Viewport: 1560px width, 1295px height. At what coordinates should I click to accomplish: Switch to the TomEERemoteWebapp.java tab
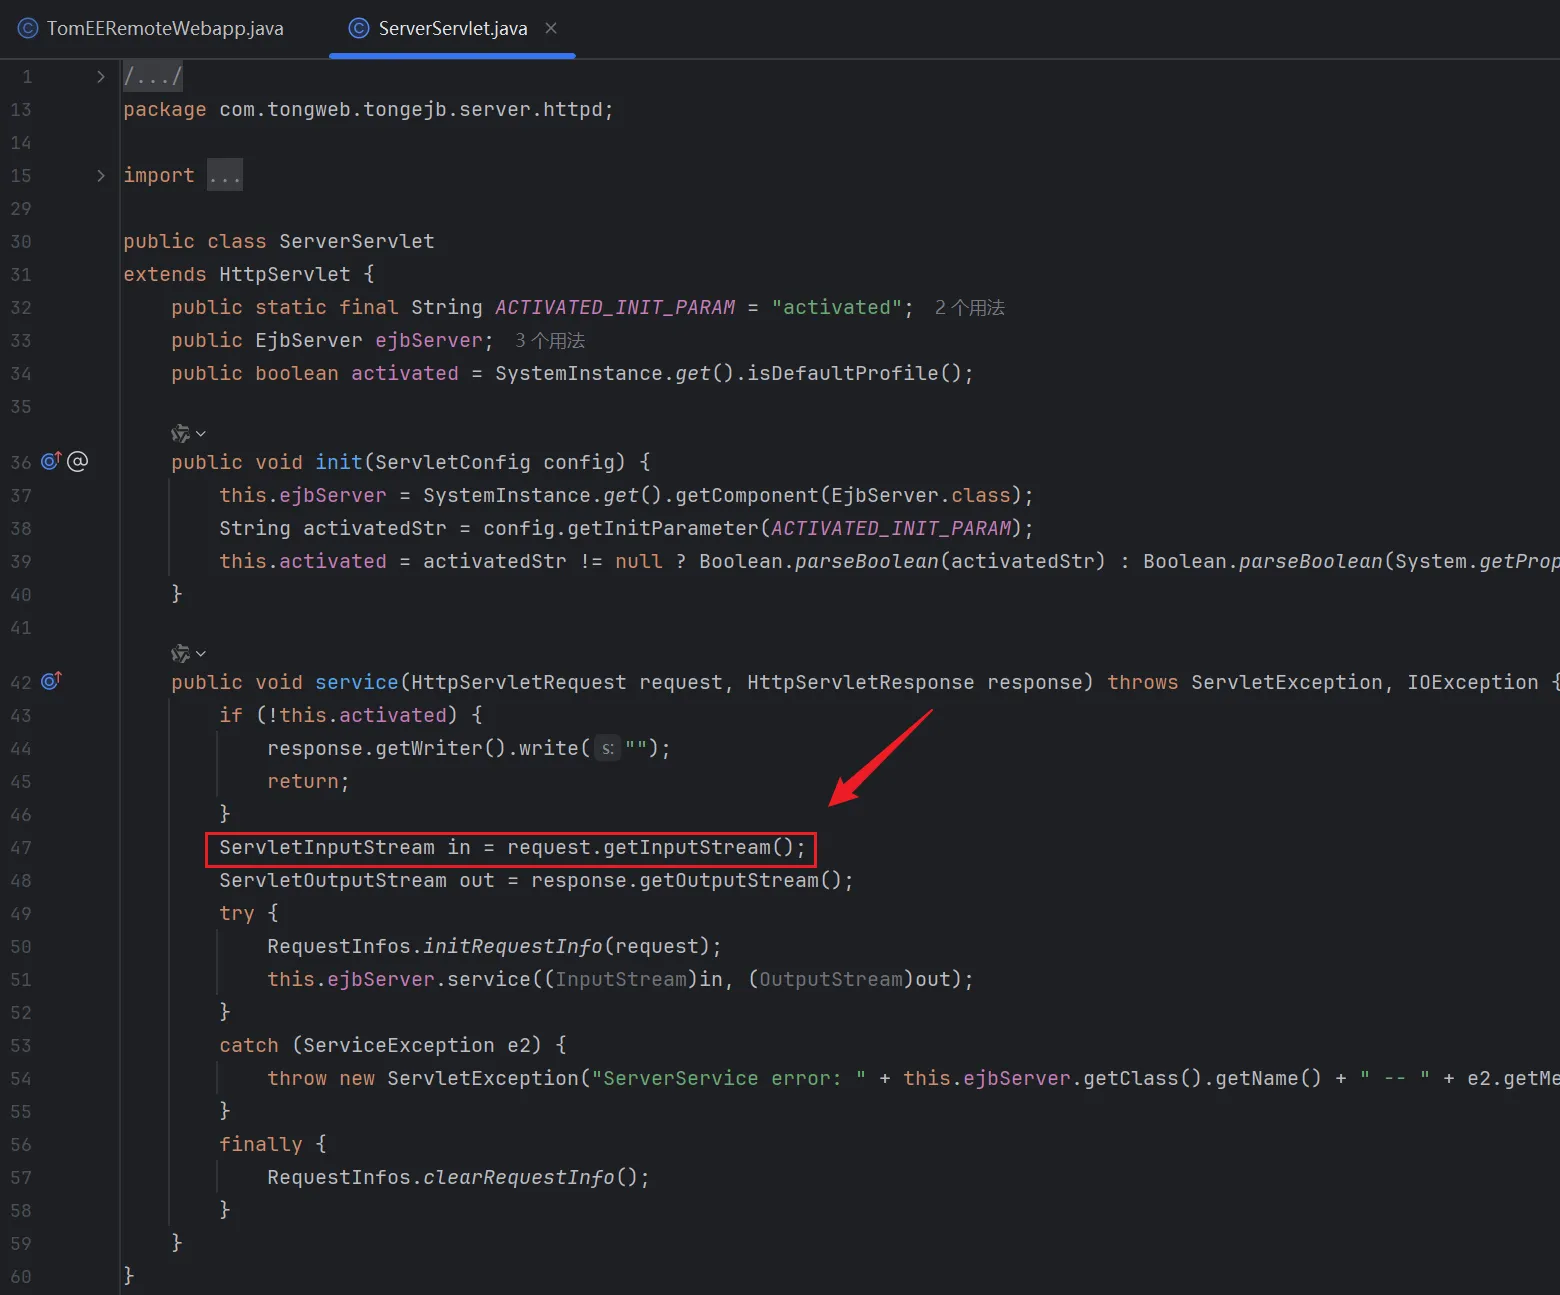click(165, 28)
